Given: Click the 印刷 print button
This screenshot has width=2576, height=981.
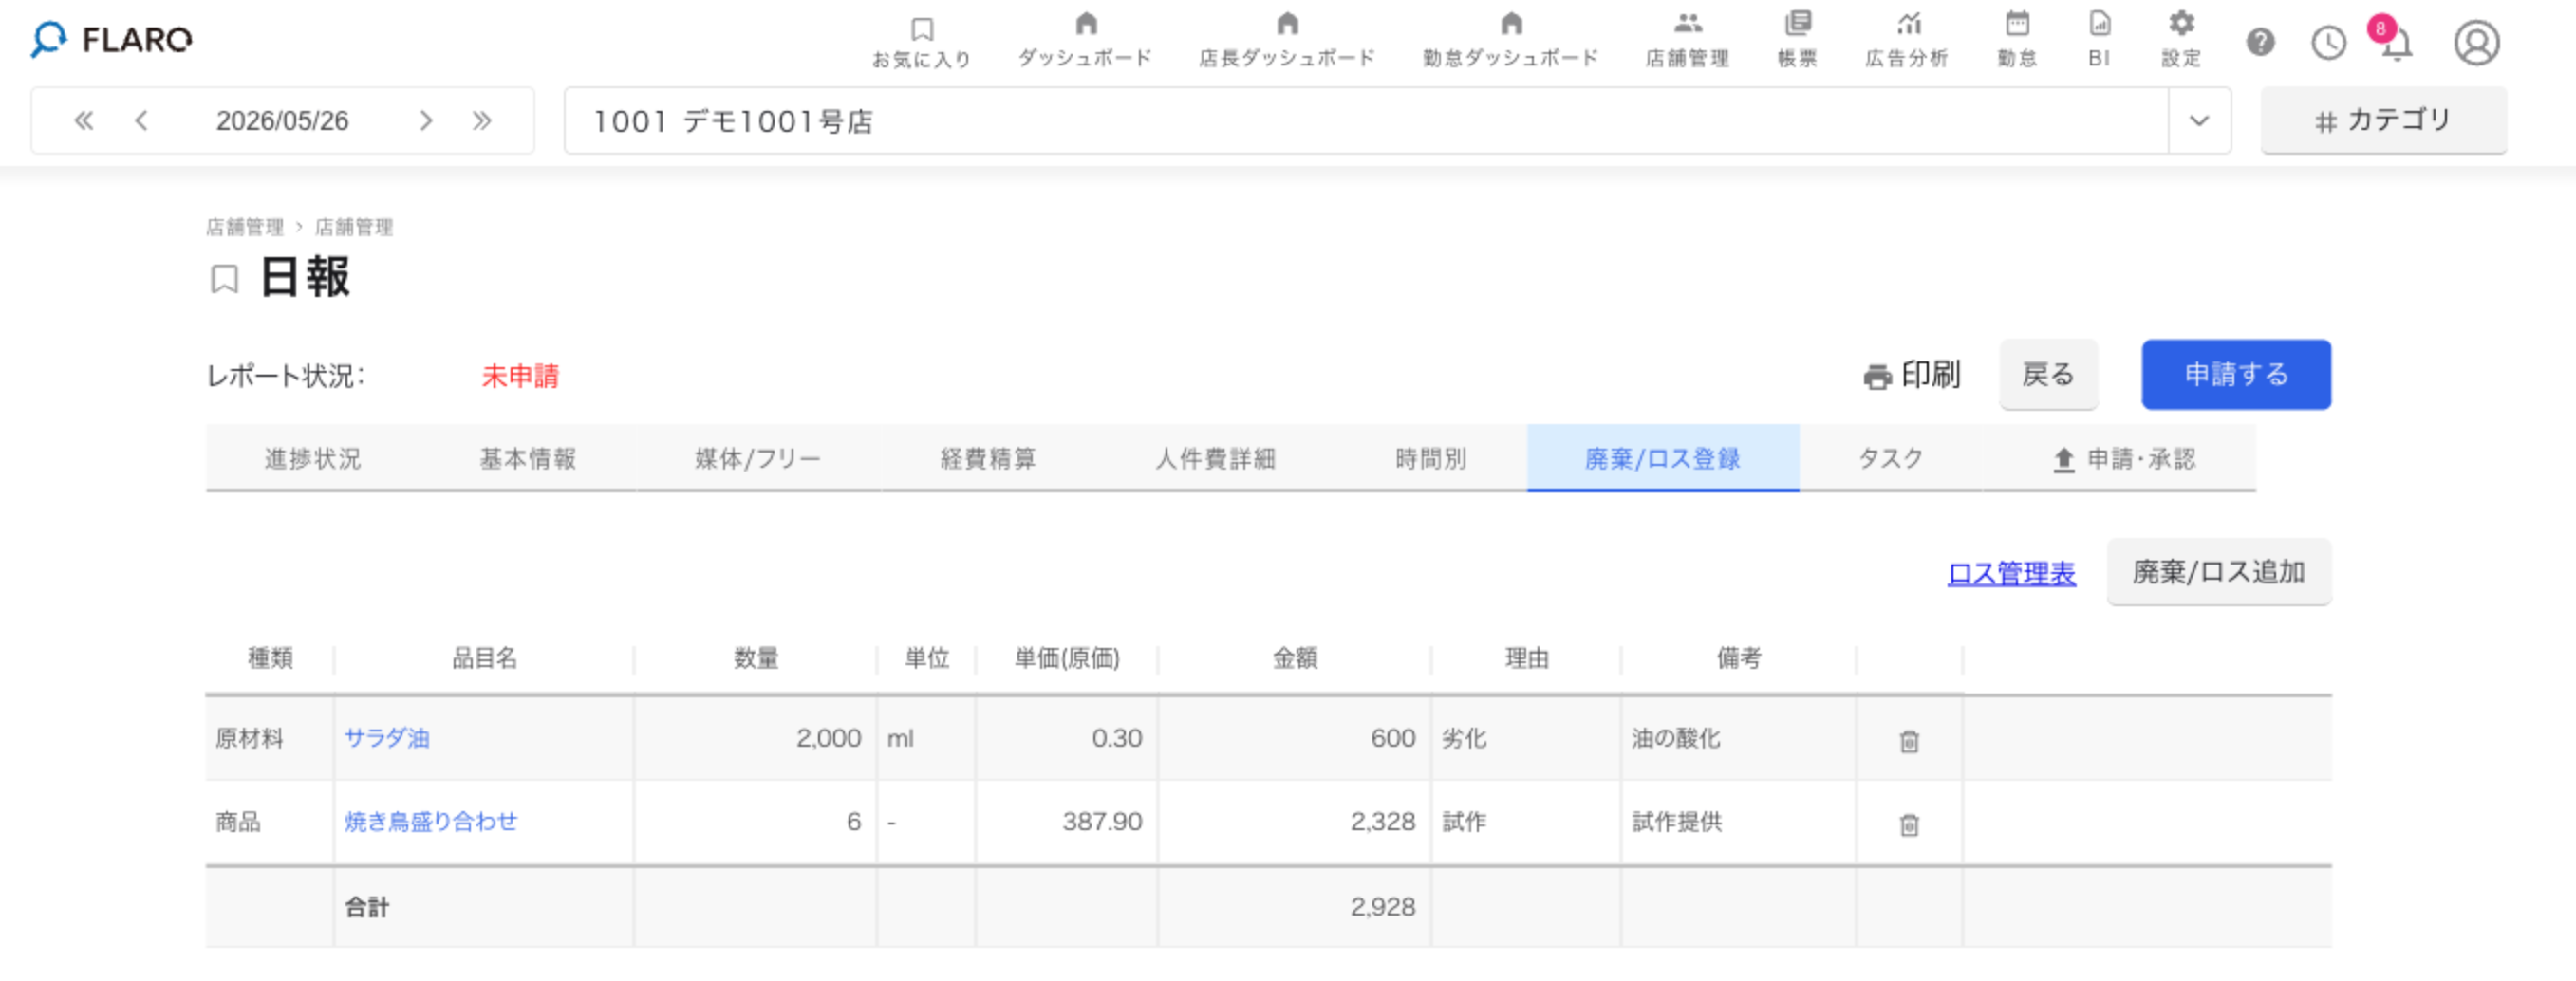Looking at the screenshot, I should click(1911, 375).
